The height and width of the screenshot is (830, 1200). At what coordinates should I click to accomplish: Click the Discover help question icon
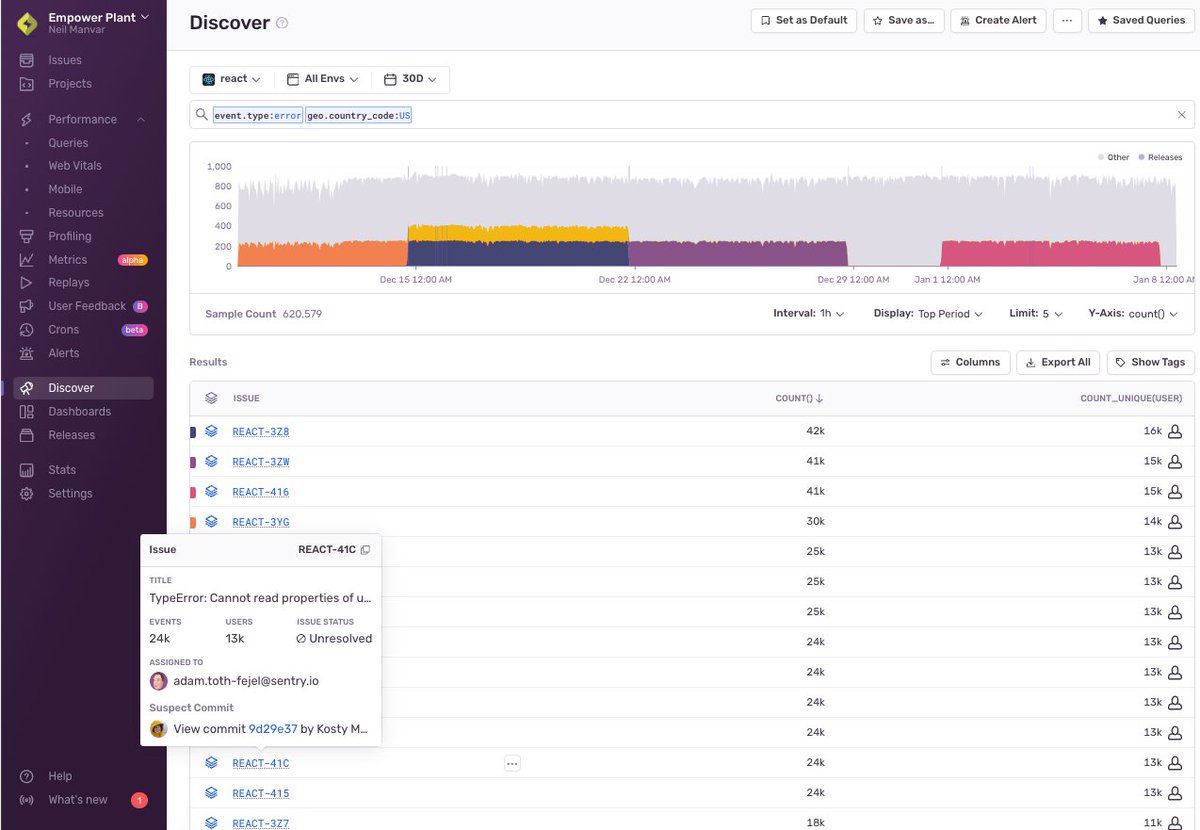point(282,23)
